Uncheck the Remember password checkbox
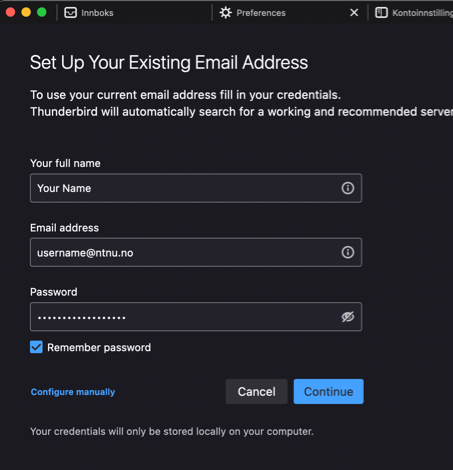Viewport: 453px width, 470px height. (x=36, y=347)
